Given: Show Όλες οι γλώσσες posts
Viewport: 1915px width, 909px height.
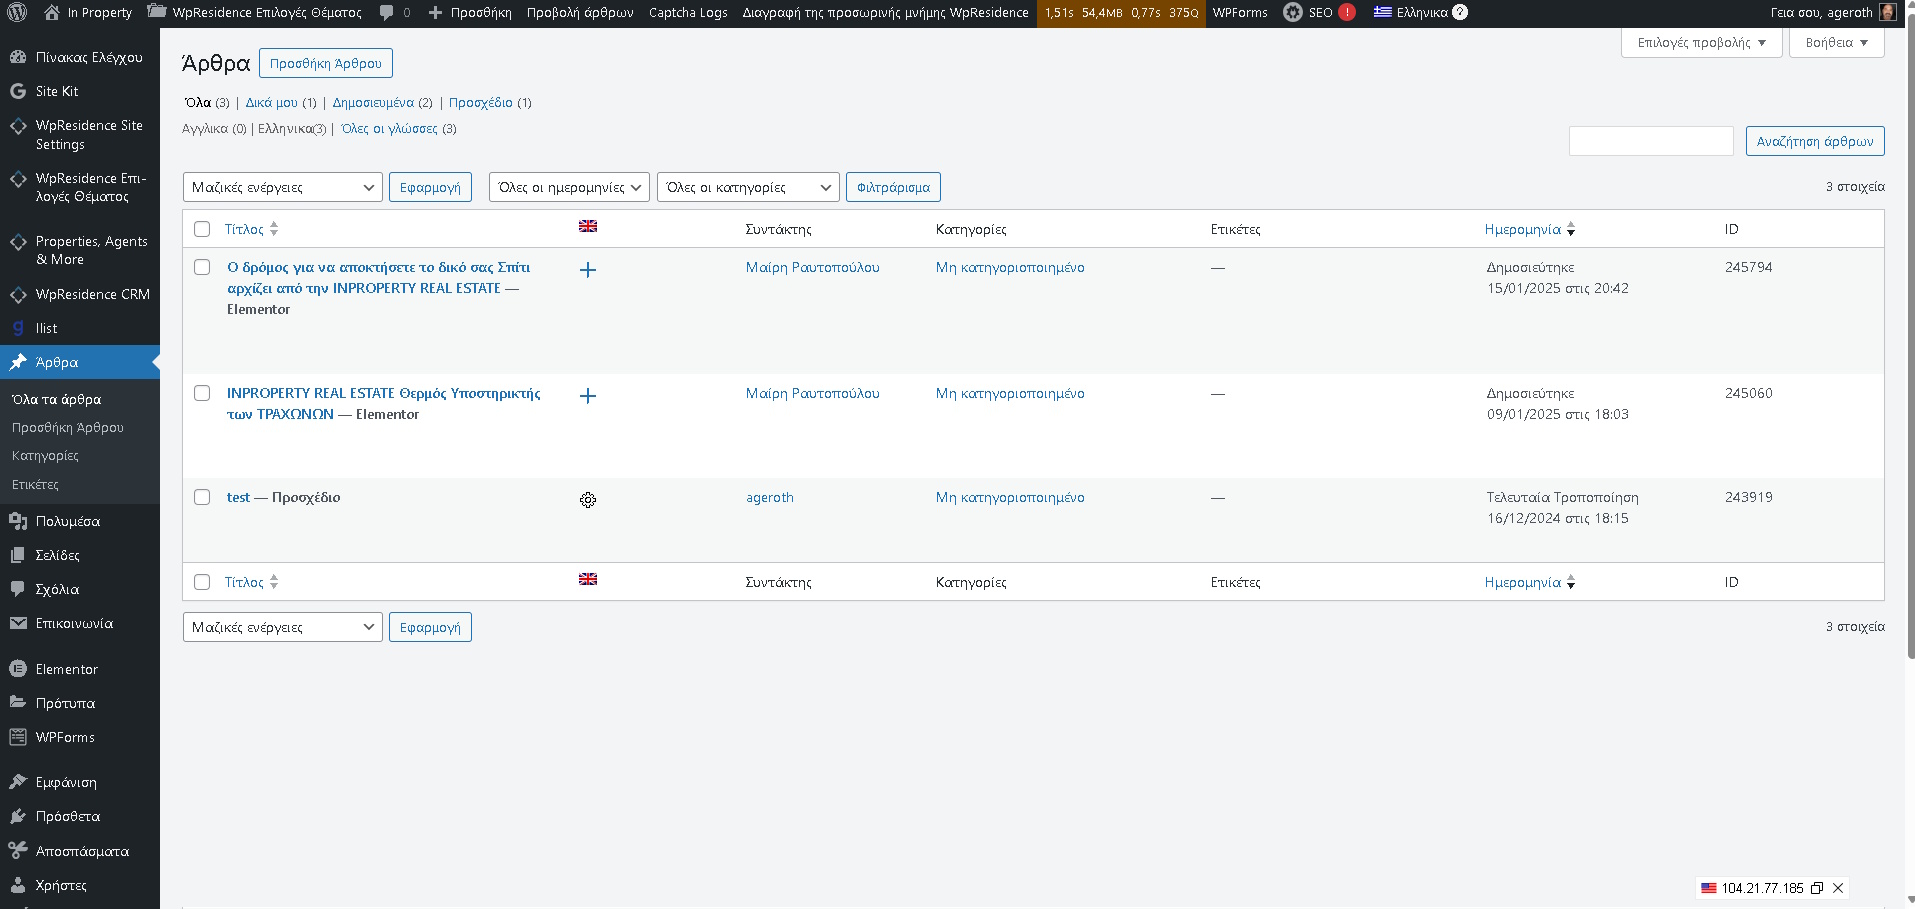Looking at the screenshot, I should (389, 128).
